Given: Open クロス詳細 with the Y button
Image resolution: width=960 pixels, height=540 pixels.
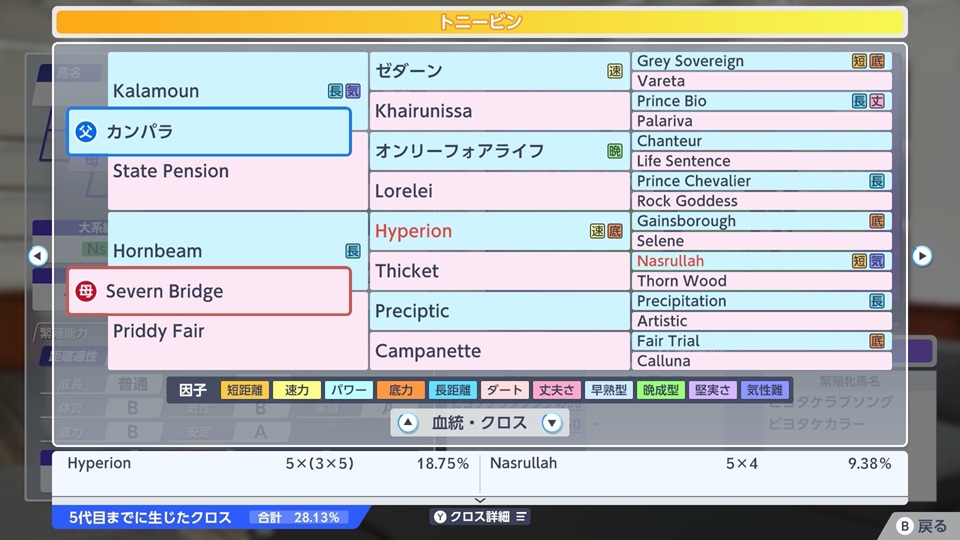Looking at the screenshot, I should 480,517.
